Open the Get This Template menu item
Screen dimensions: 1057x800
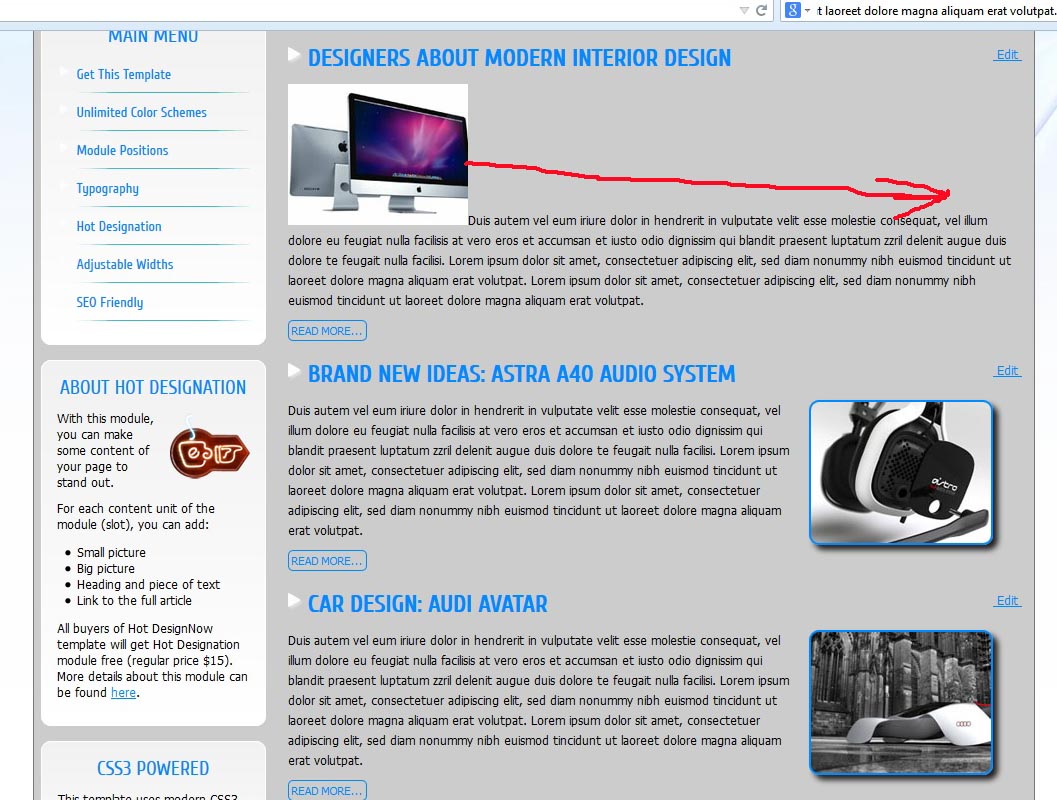pos(123,74)
